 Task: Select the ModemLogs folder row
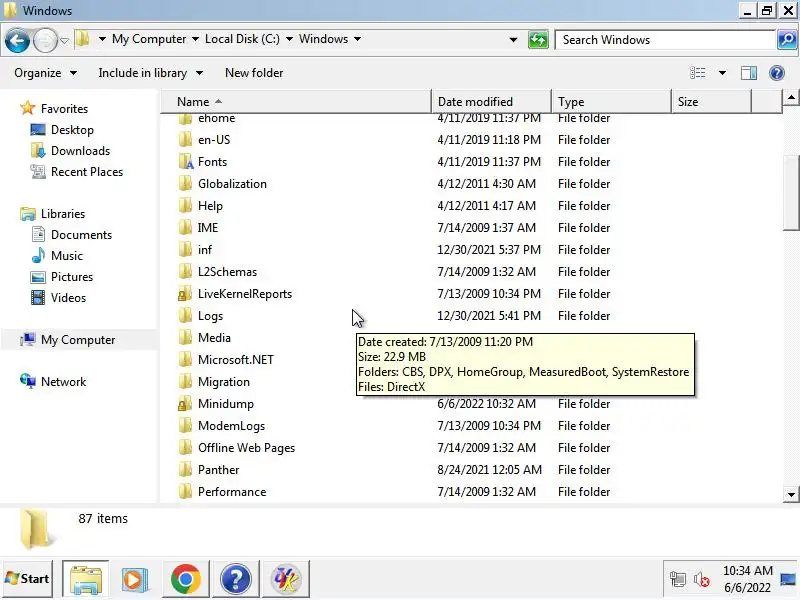[x=471, y=426]
